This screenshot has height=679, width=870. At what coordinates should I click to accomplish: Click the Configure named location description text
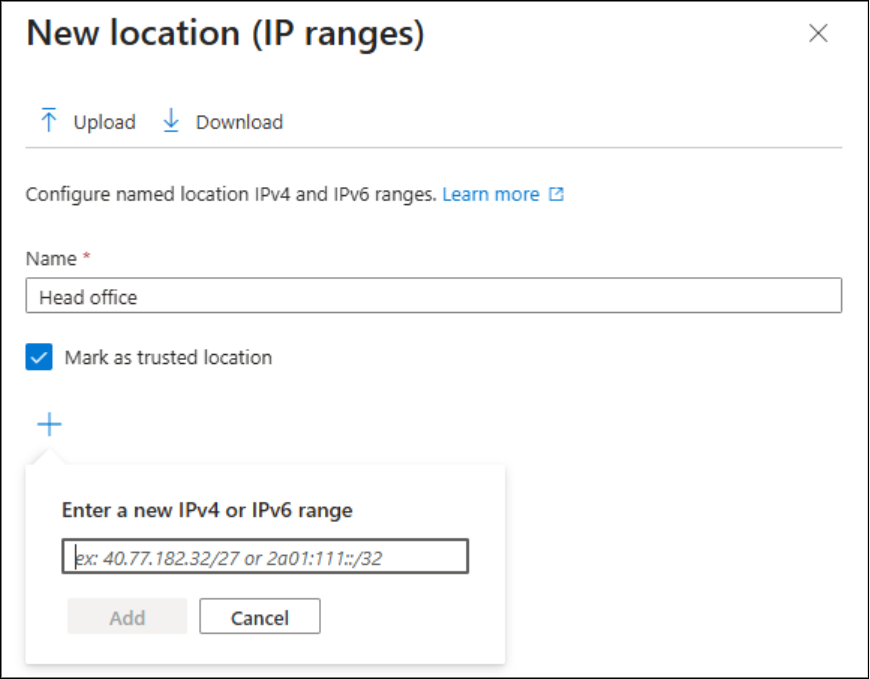[230, 194]
